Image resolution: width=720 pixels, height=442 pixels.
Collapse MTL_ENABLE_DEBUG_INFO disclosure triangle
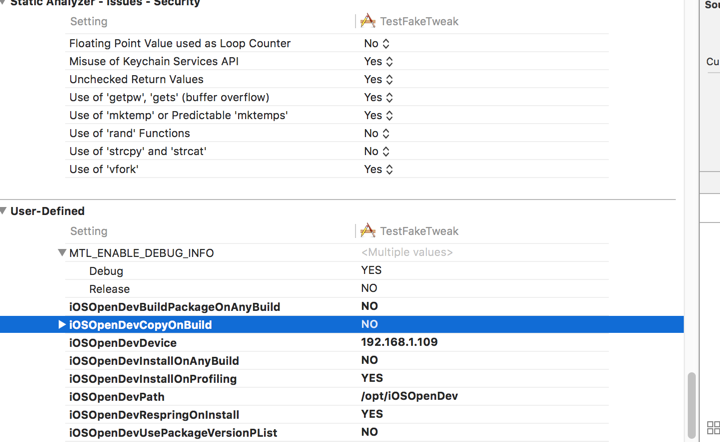pyautogui.click(x=63, y=253)
